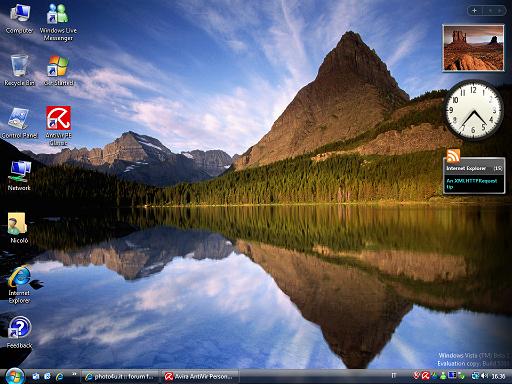Click the analog clock gadget
The width and height of the screenshot is (512, 384).
[474, 110]
